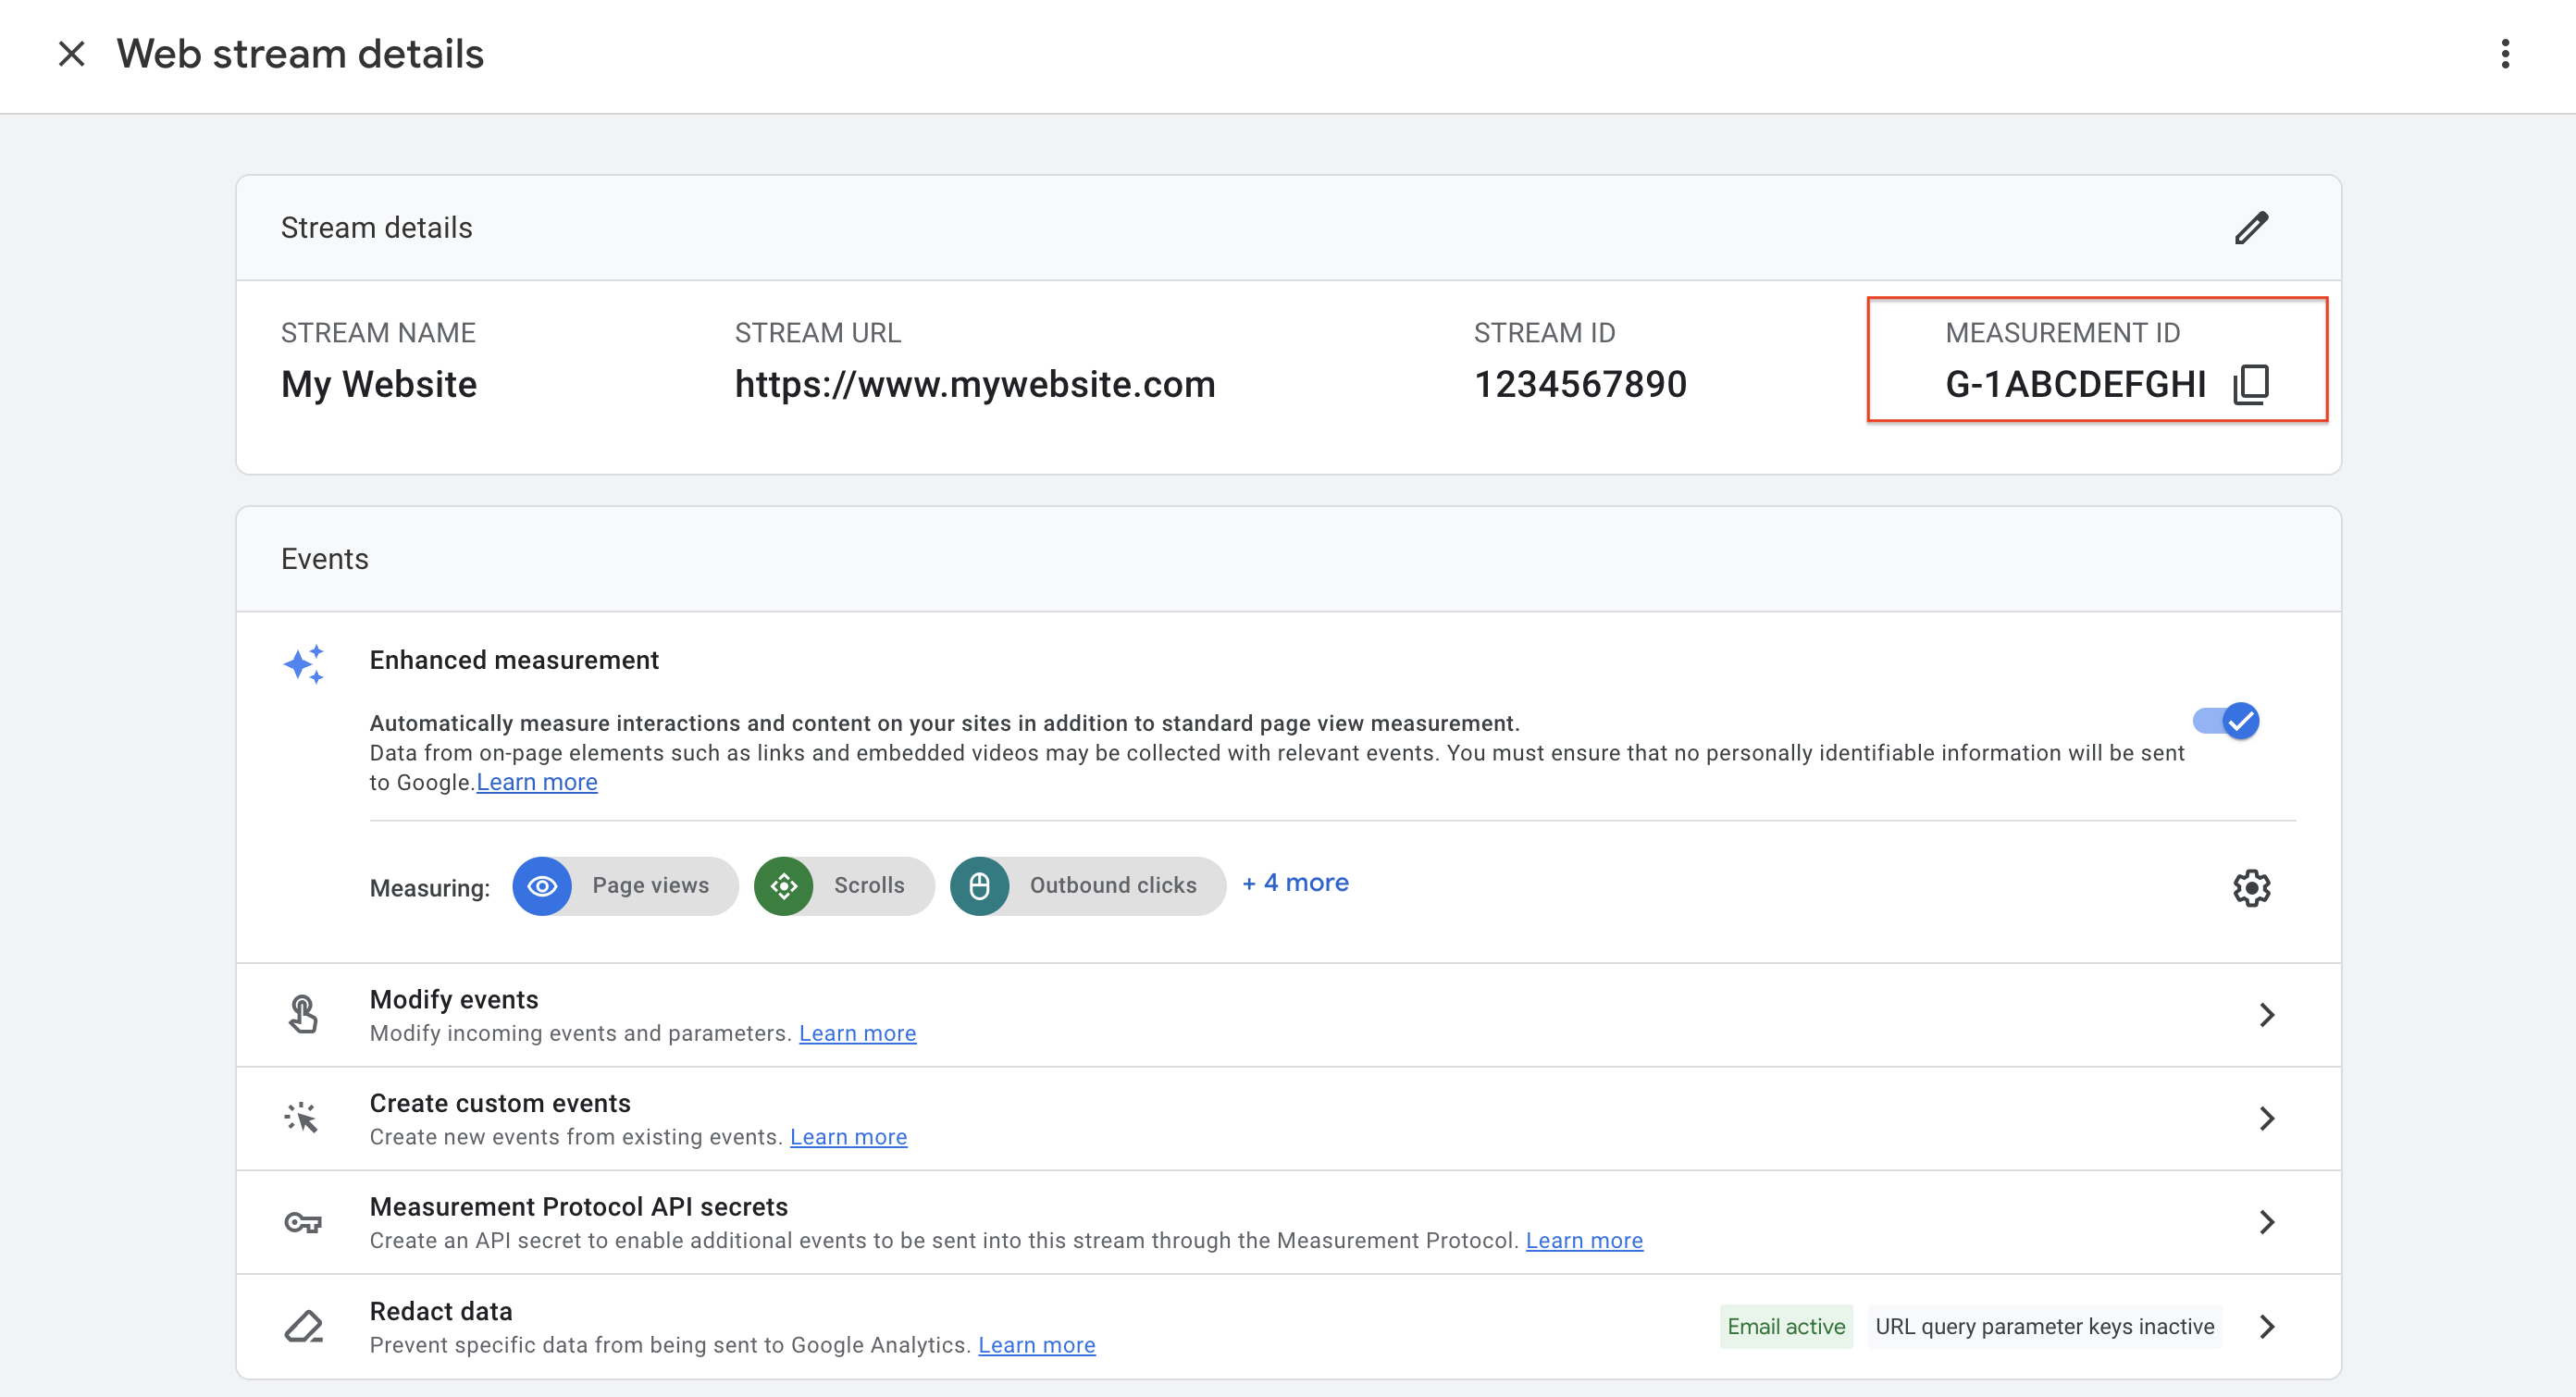Expand Measurement Protocol API secrets chevron
Screen dimensions: 2576x1397
(x=2267, y=1222)
